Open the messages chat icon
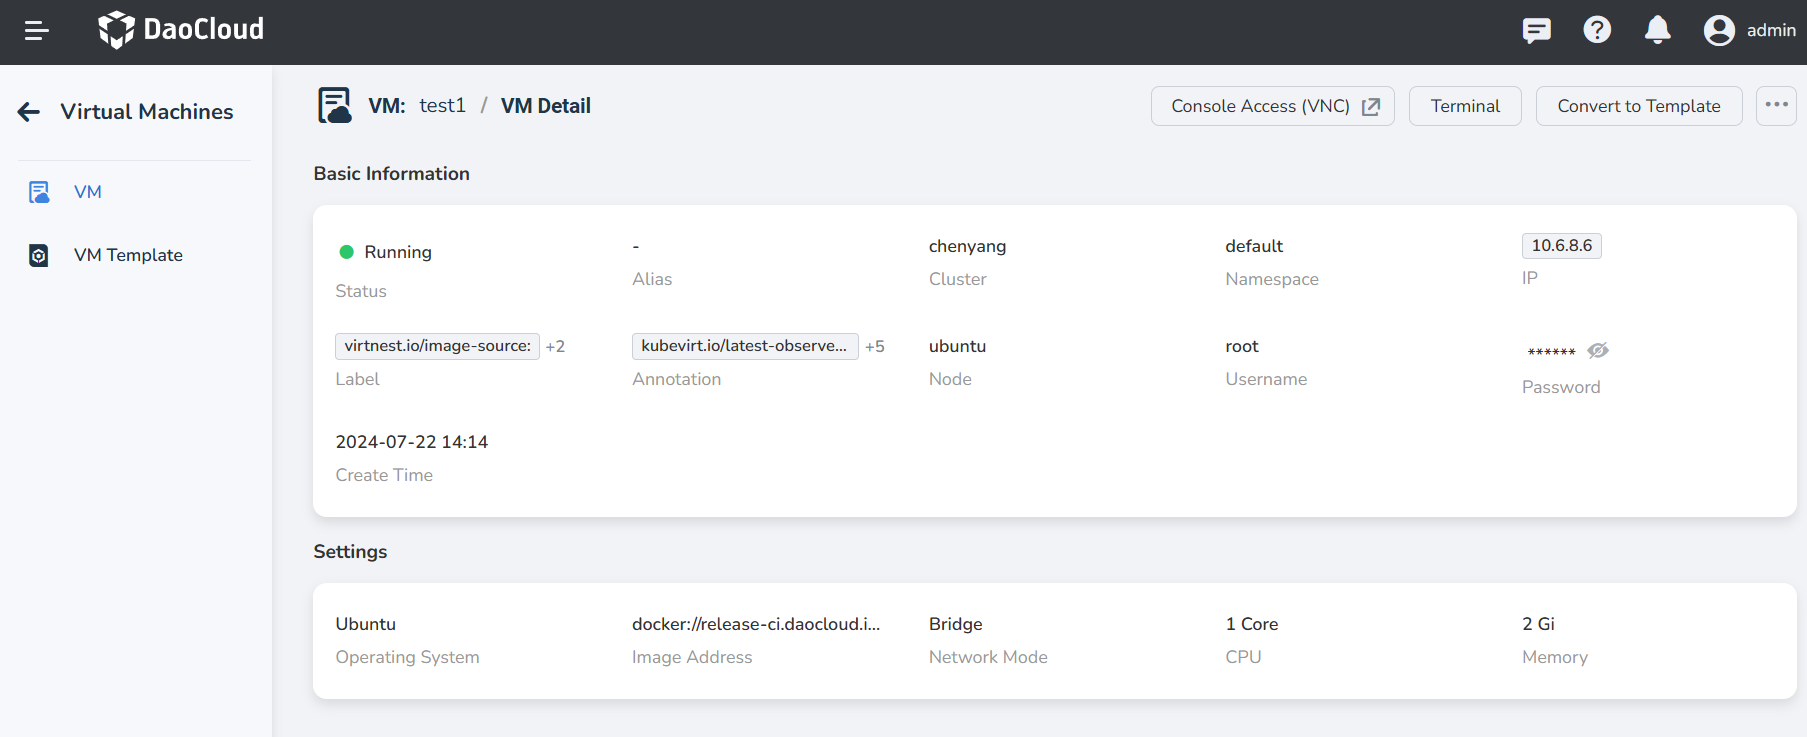The width and height of the screenshot is (1807, 737). pyautogui.click(x=1536, y=31)
